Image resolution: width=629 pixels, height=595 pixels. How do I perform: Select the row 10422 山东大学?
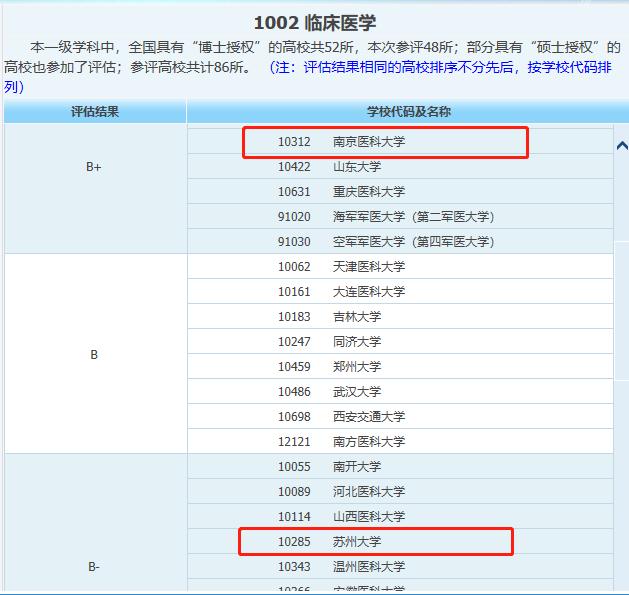pyautogui.click(x=400, y=167)
